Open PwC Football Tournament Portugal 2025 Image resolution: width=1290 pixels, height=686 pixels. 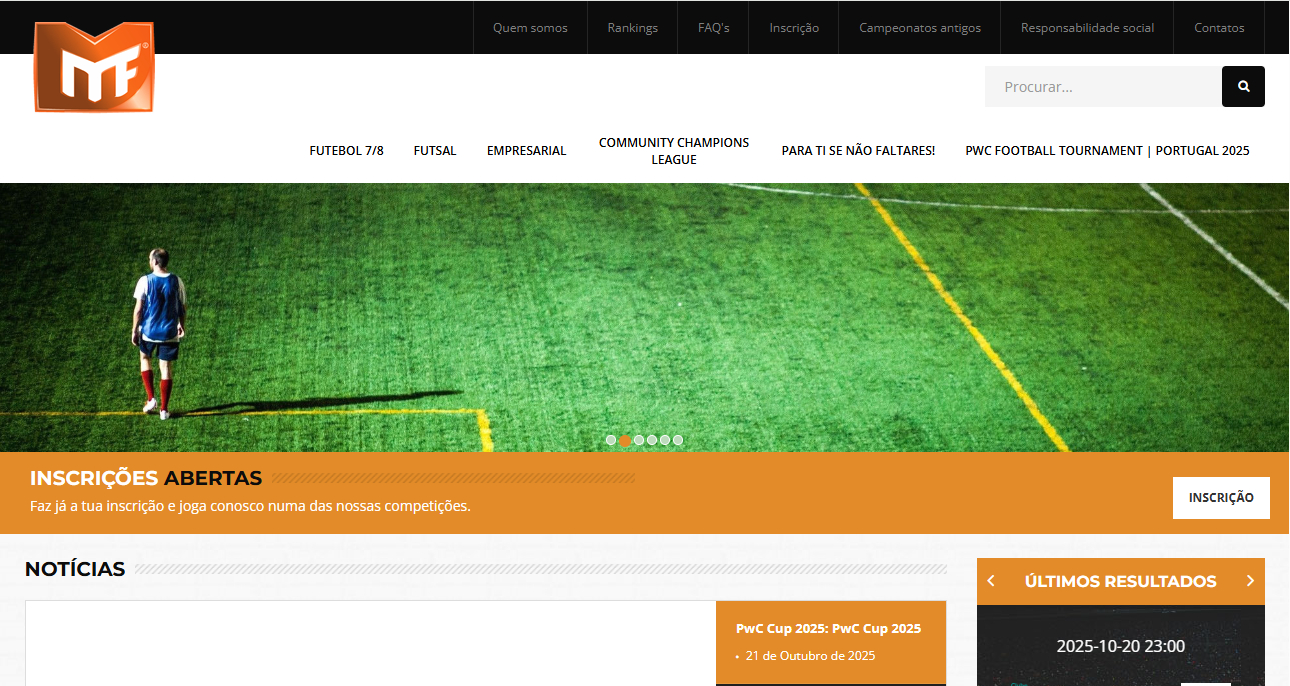pyautogui.click(x=1107, y=151)
